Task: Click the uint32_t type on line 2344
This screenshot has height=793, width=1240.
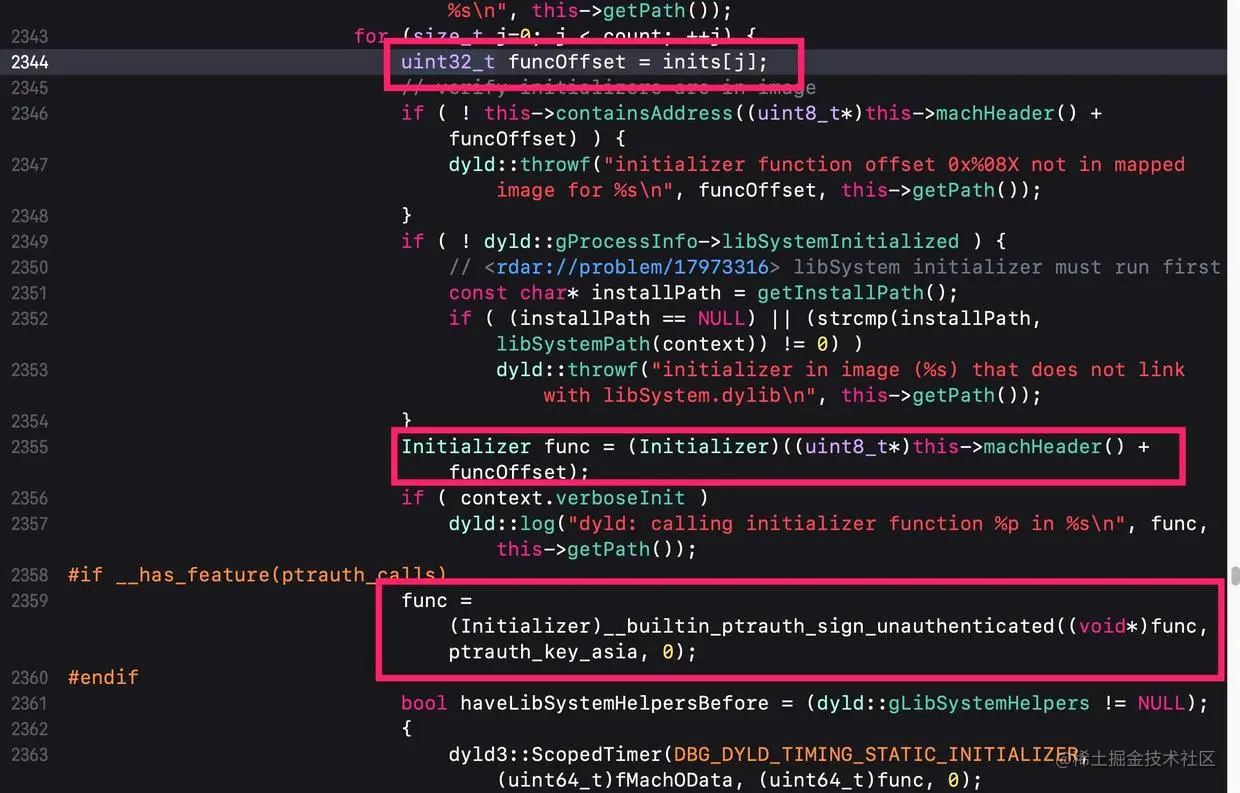Action: click(448, 62)
